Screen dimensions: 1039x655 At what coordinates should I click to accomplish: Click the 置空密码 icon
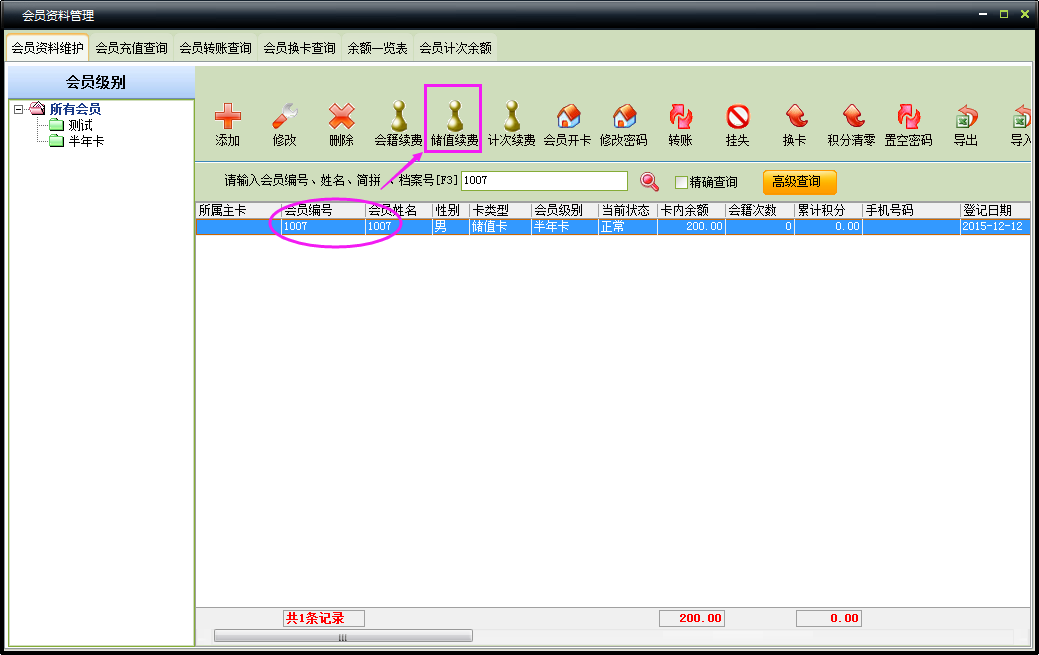point(908,117)
